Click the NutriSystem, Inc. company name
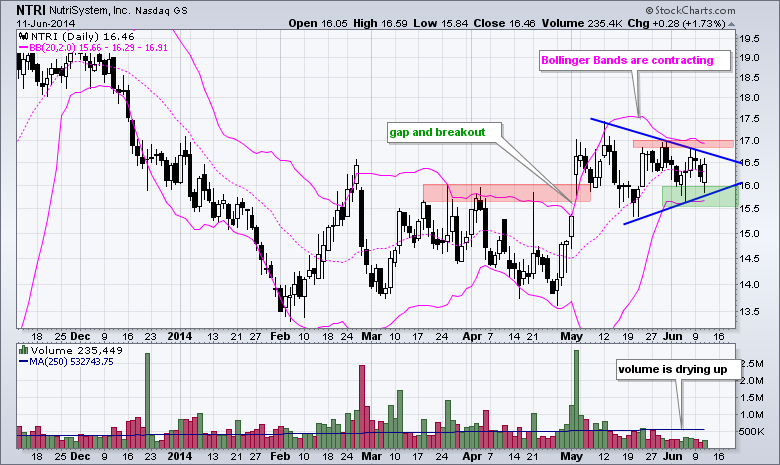The width and height of the screenshot is (780, 465). [x=90, y=10]
